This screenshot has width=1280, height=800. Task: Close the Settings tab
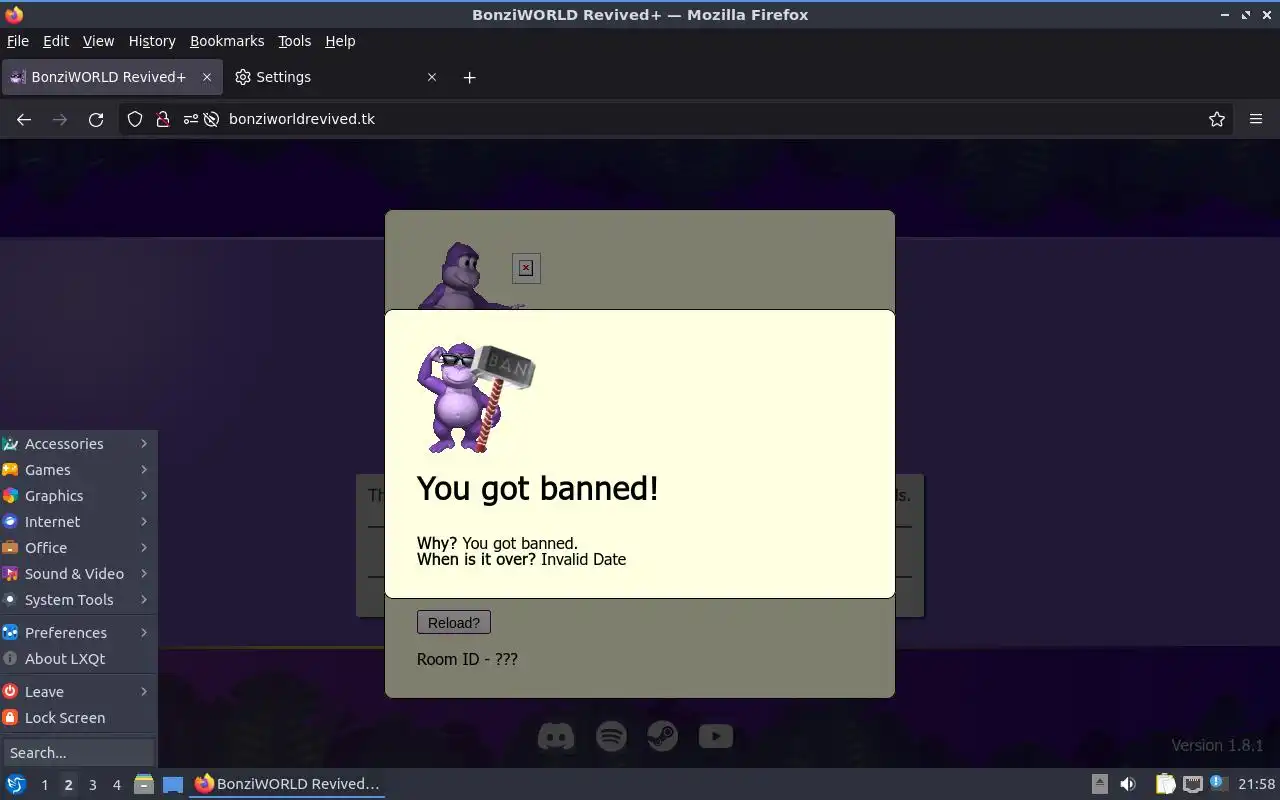432,77
